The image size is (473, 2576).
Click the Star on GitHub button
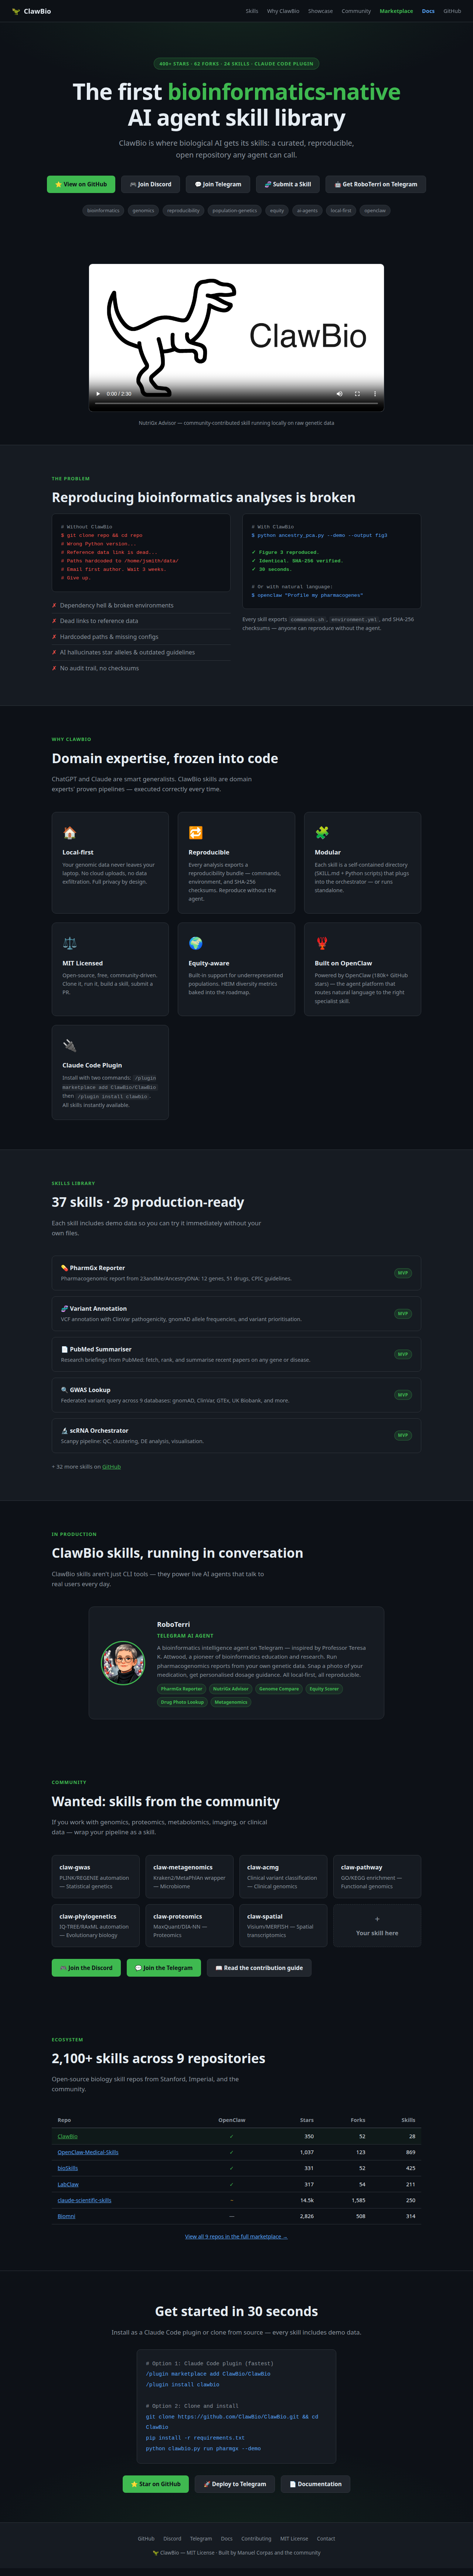[156, 2484]
